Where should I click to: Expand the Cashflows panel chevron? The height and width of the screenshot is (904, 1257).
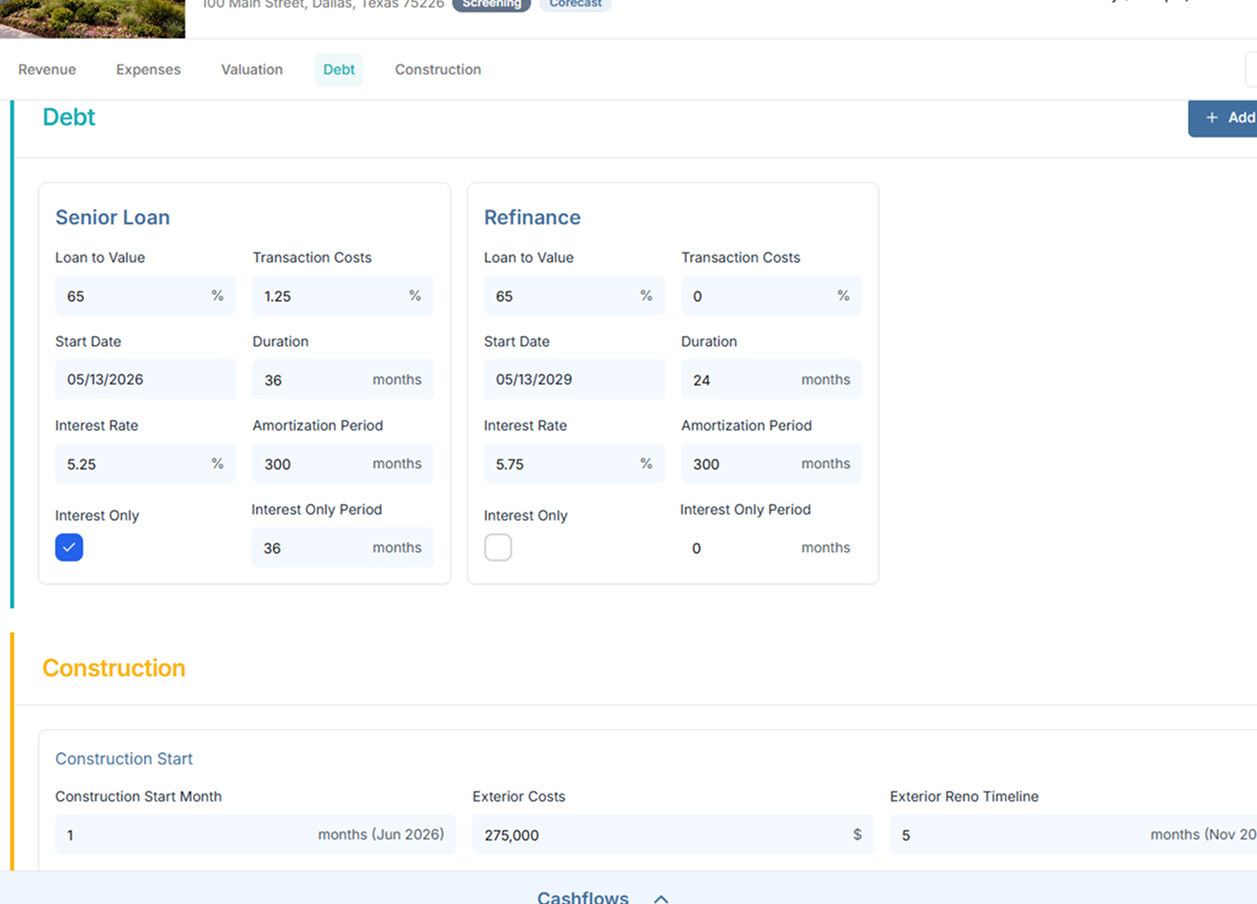coord(661,898)
